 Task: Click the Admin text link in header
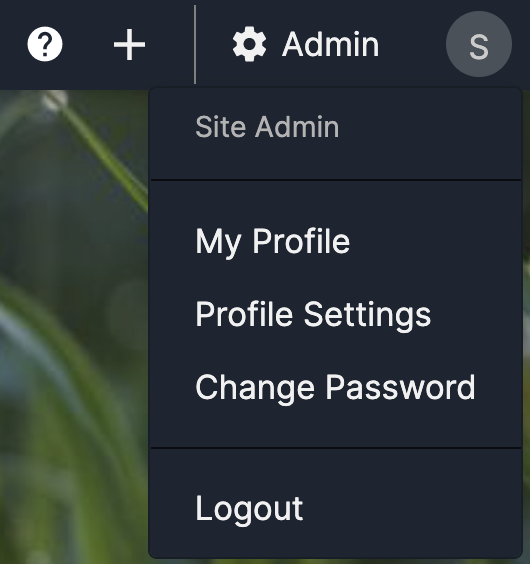[x=330, y=45]
